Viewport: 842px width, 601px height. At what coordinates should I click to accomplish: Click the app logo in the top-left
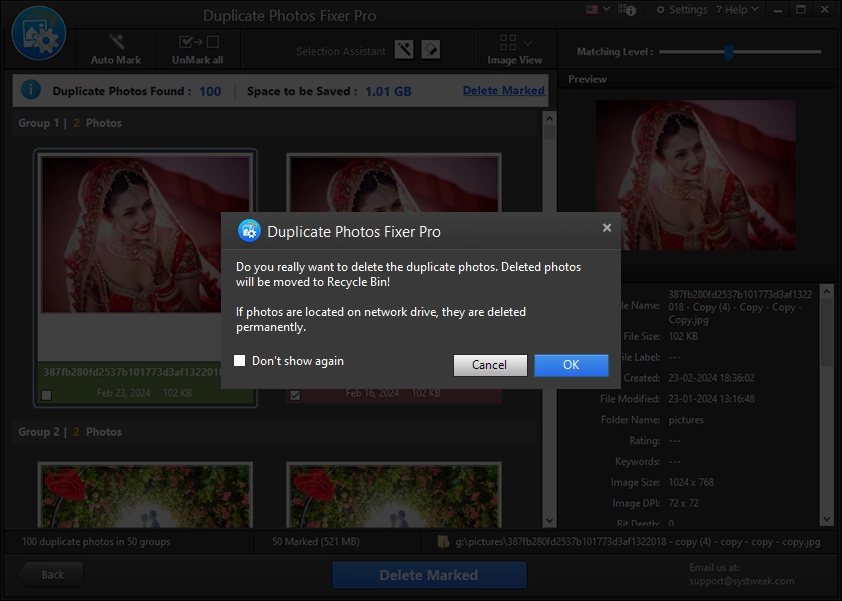(39, 33)
